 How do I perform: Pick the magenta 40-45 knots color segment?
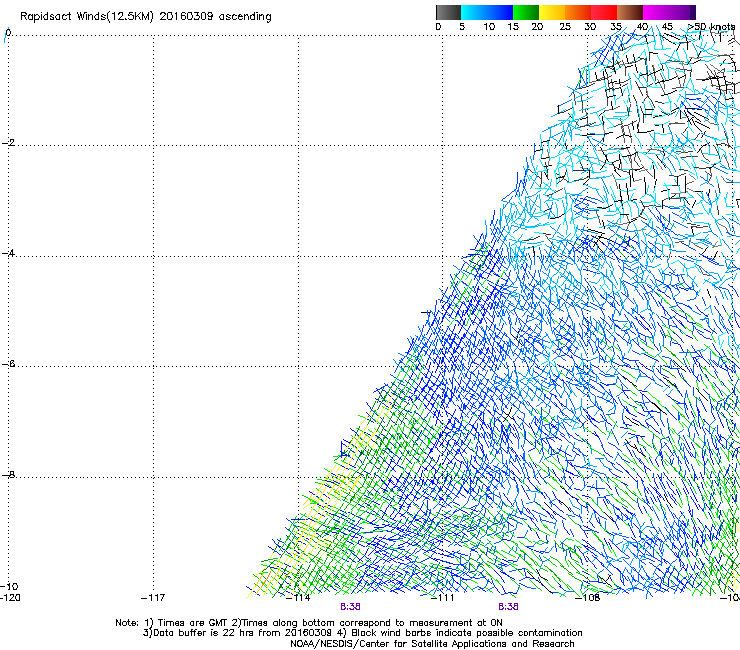pos(656,12)
